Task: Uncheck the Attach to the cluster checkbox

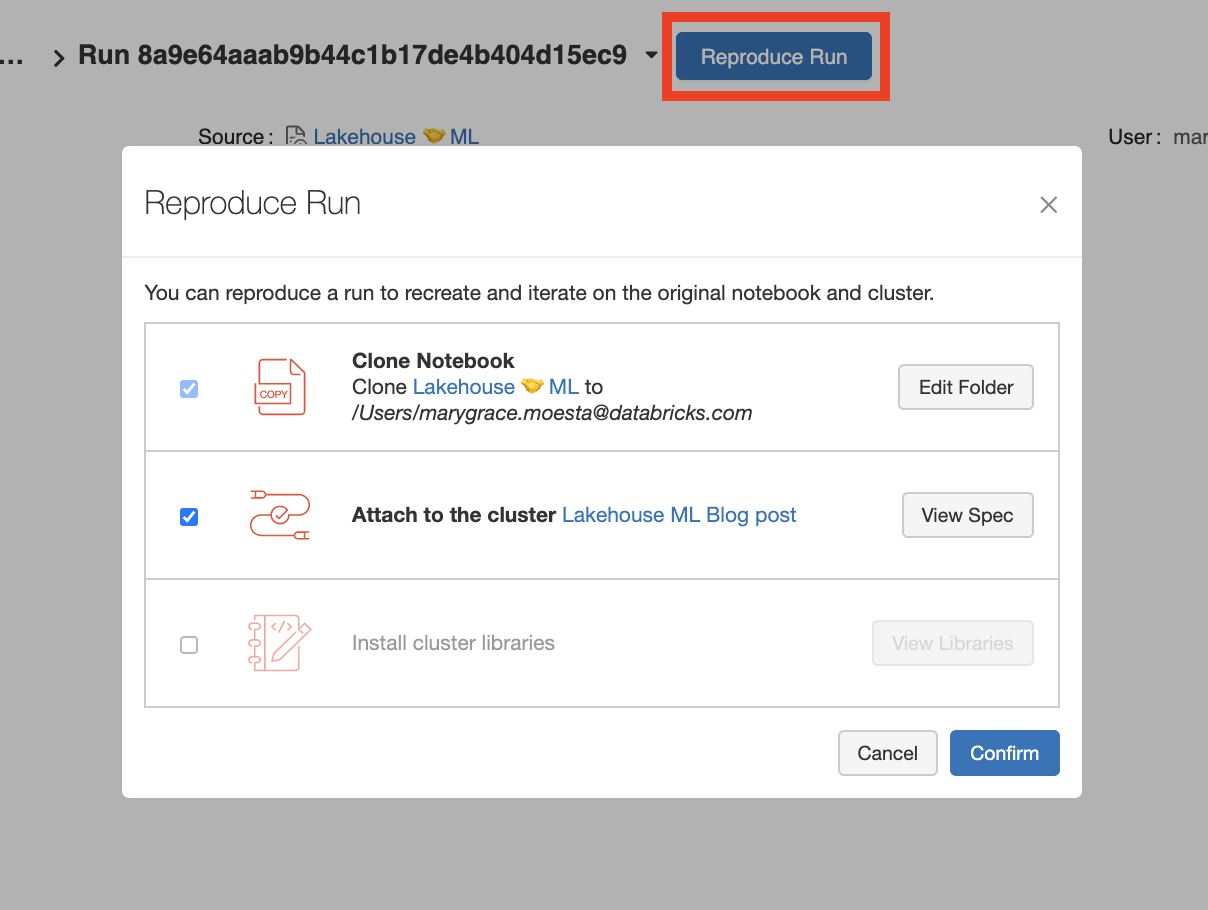Action: tap(189, 517)
